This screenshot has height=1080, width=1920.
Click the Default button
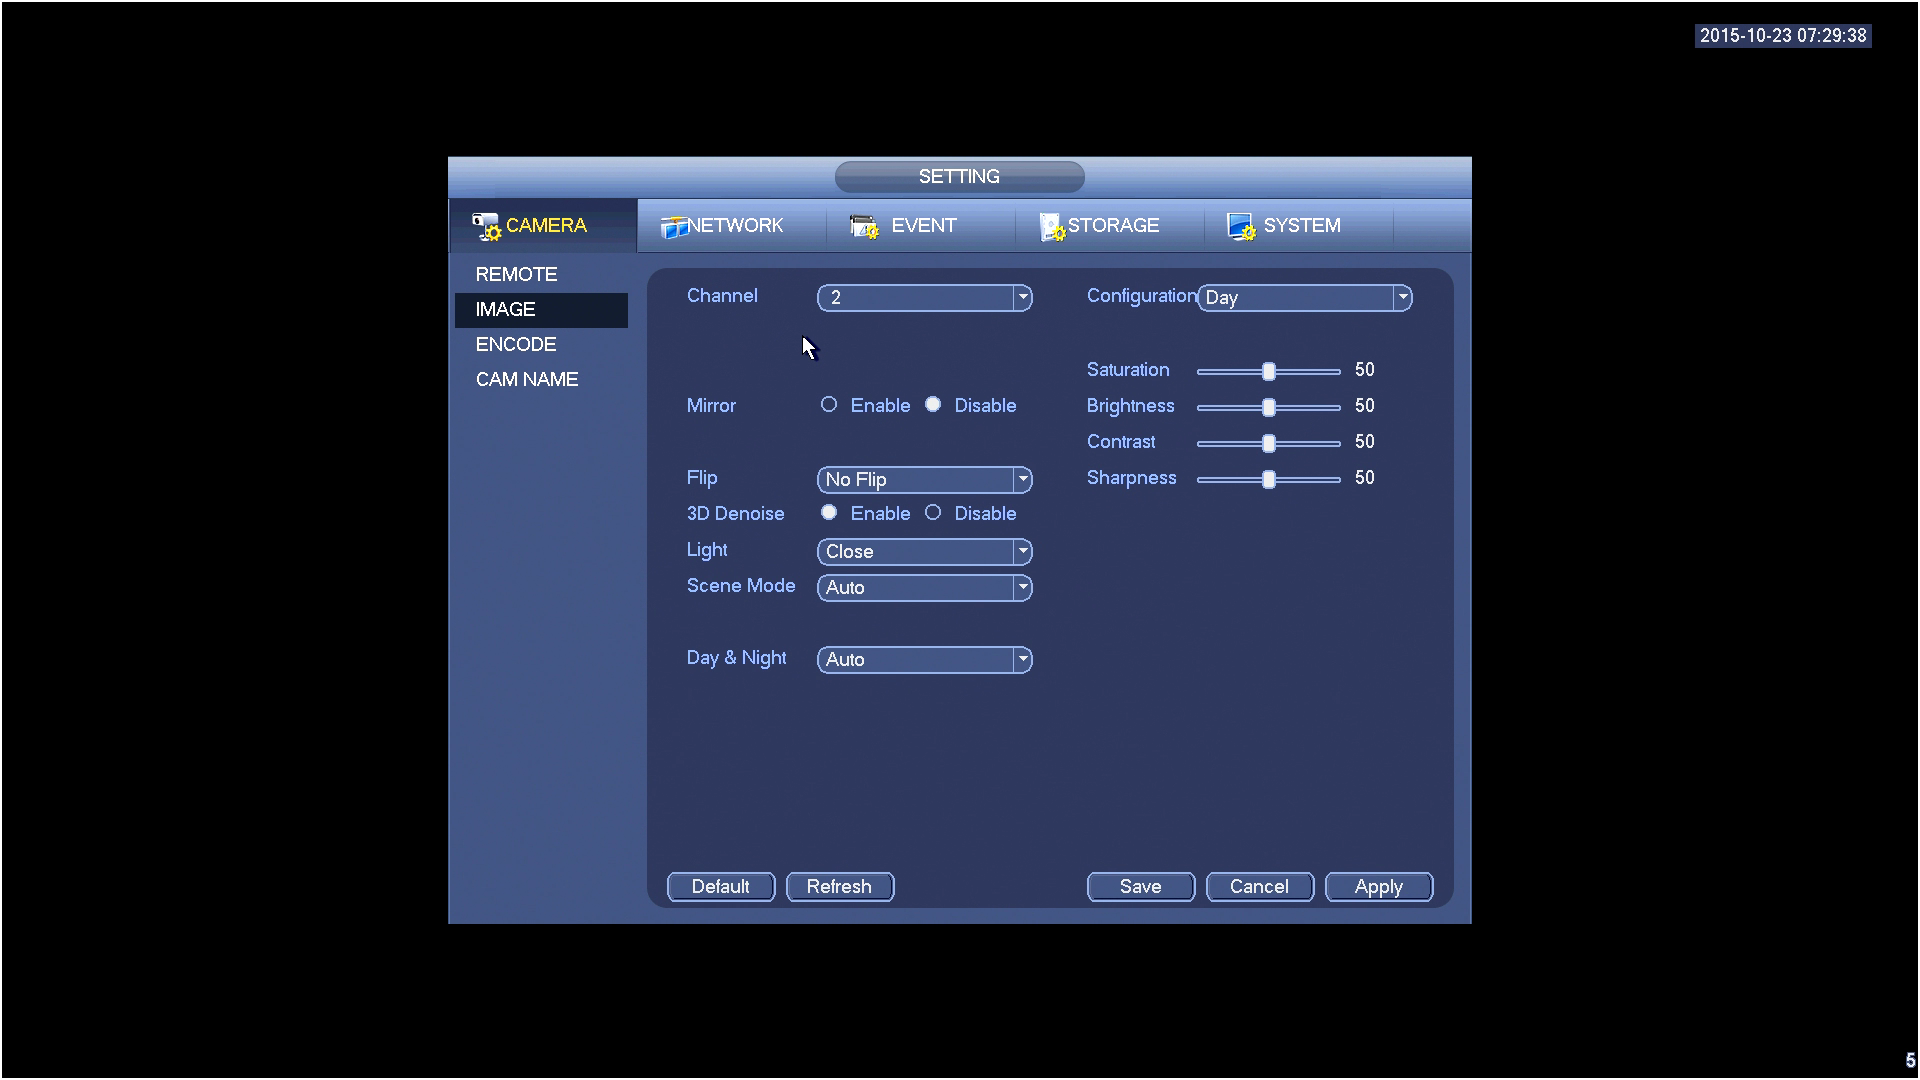tap(720, 886)
